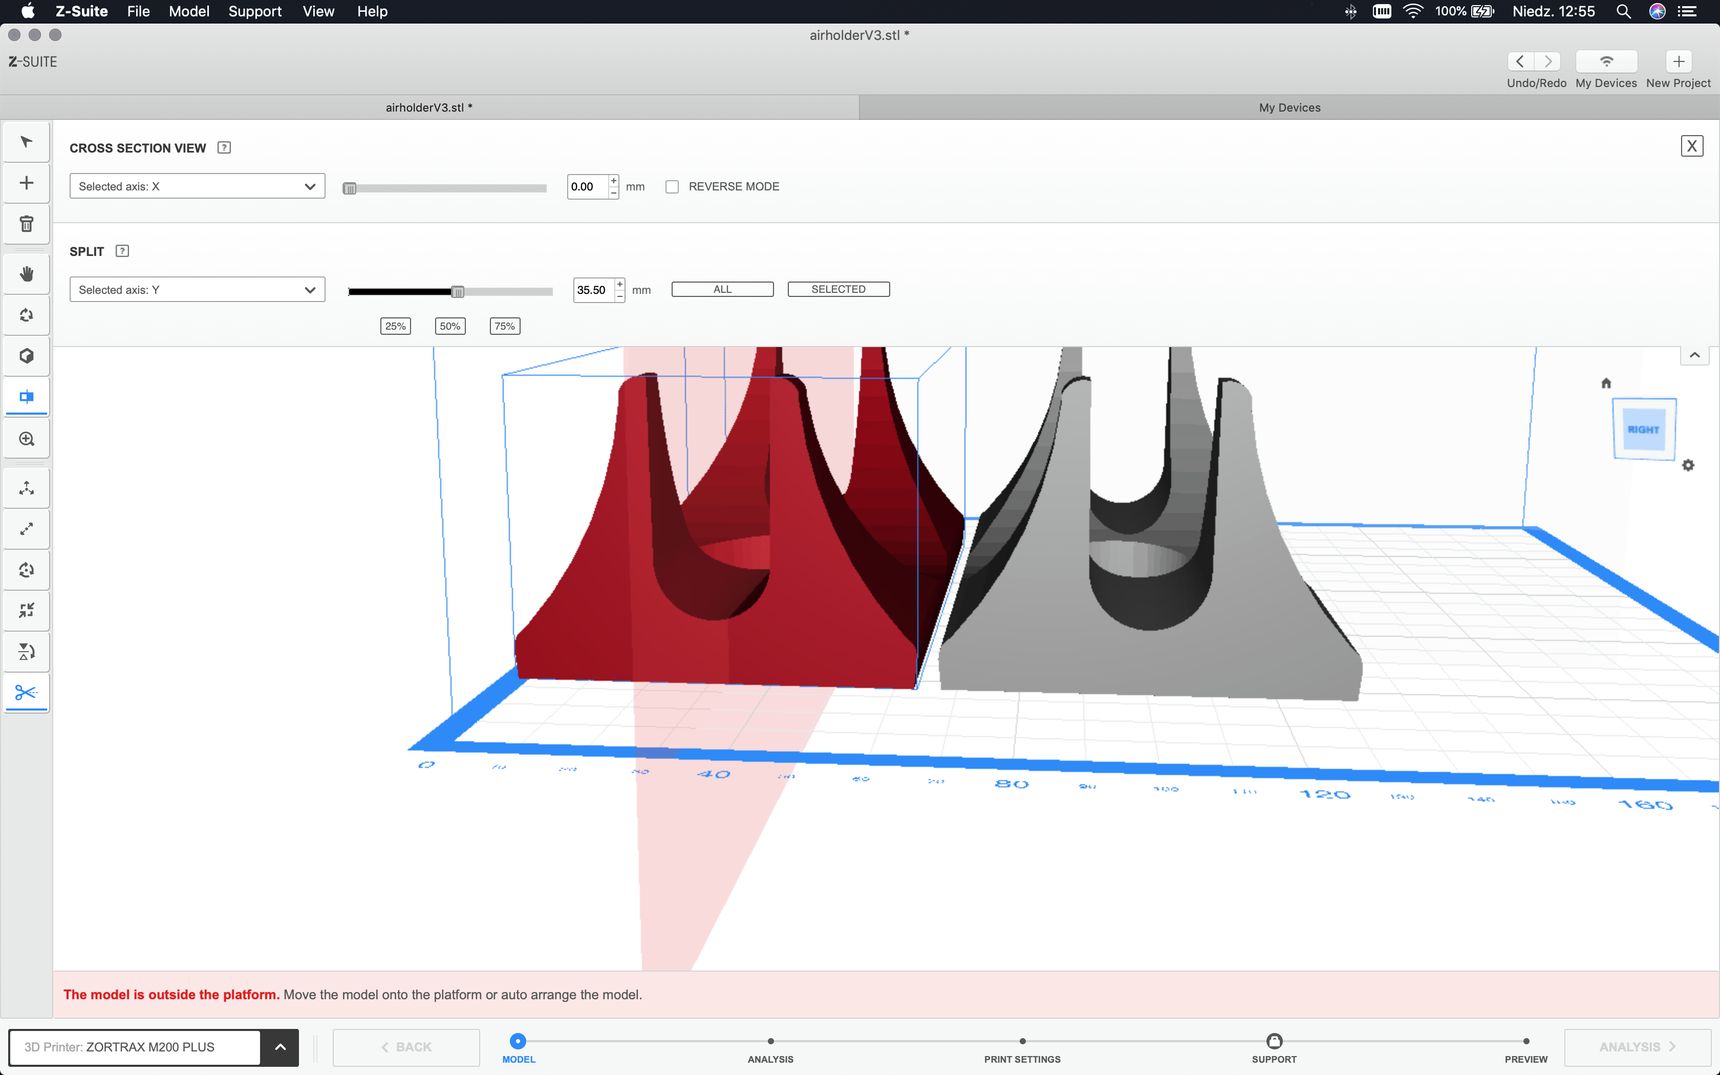
Task: Click the trash delete icon
Action: 27,224
